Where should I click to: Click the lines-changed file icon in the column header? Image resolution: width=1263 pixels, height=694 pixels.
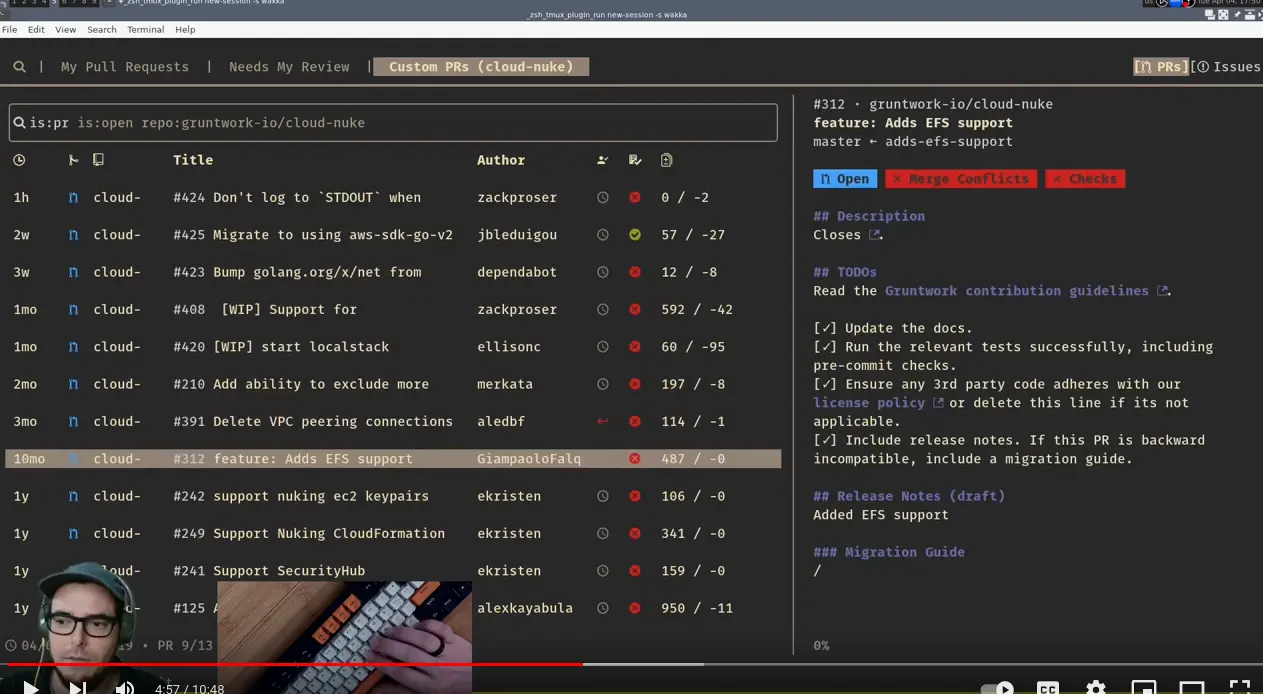666,160
